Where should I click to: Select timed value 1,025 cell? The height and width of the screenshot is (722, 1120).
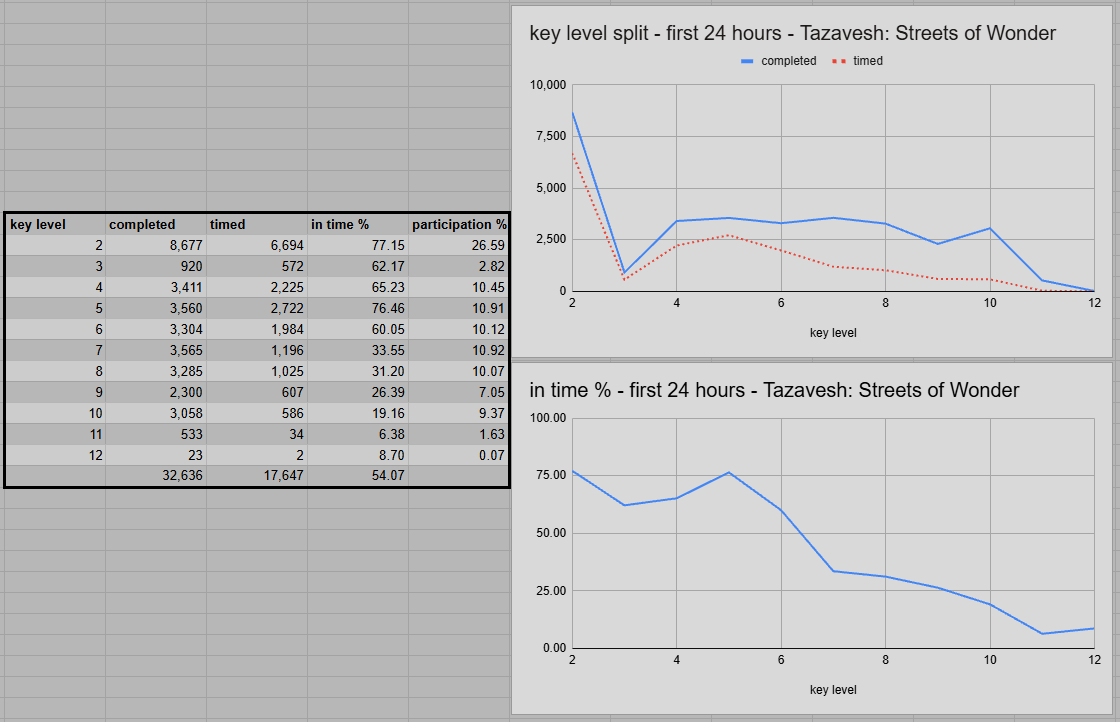pos(257,371)
